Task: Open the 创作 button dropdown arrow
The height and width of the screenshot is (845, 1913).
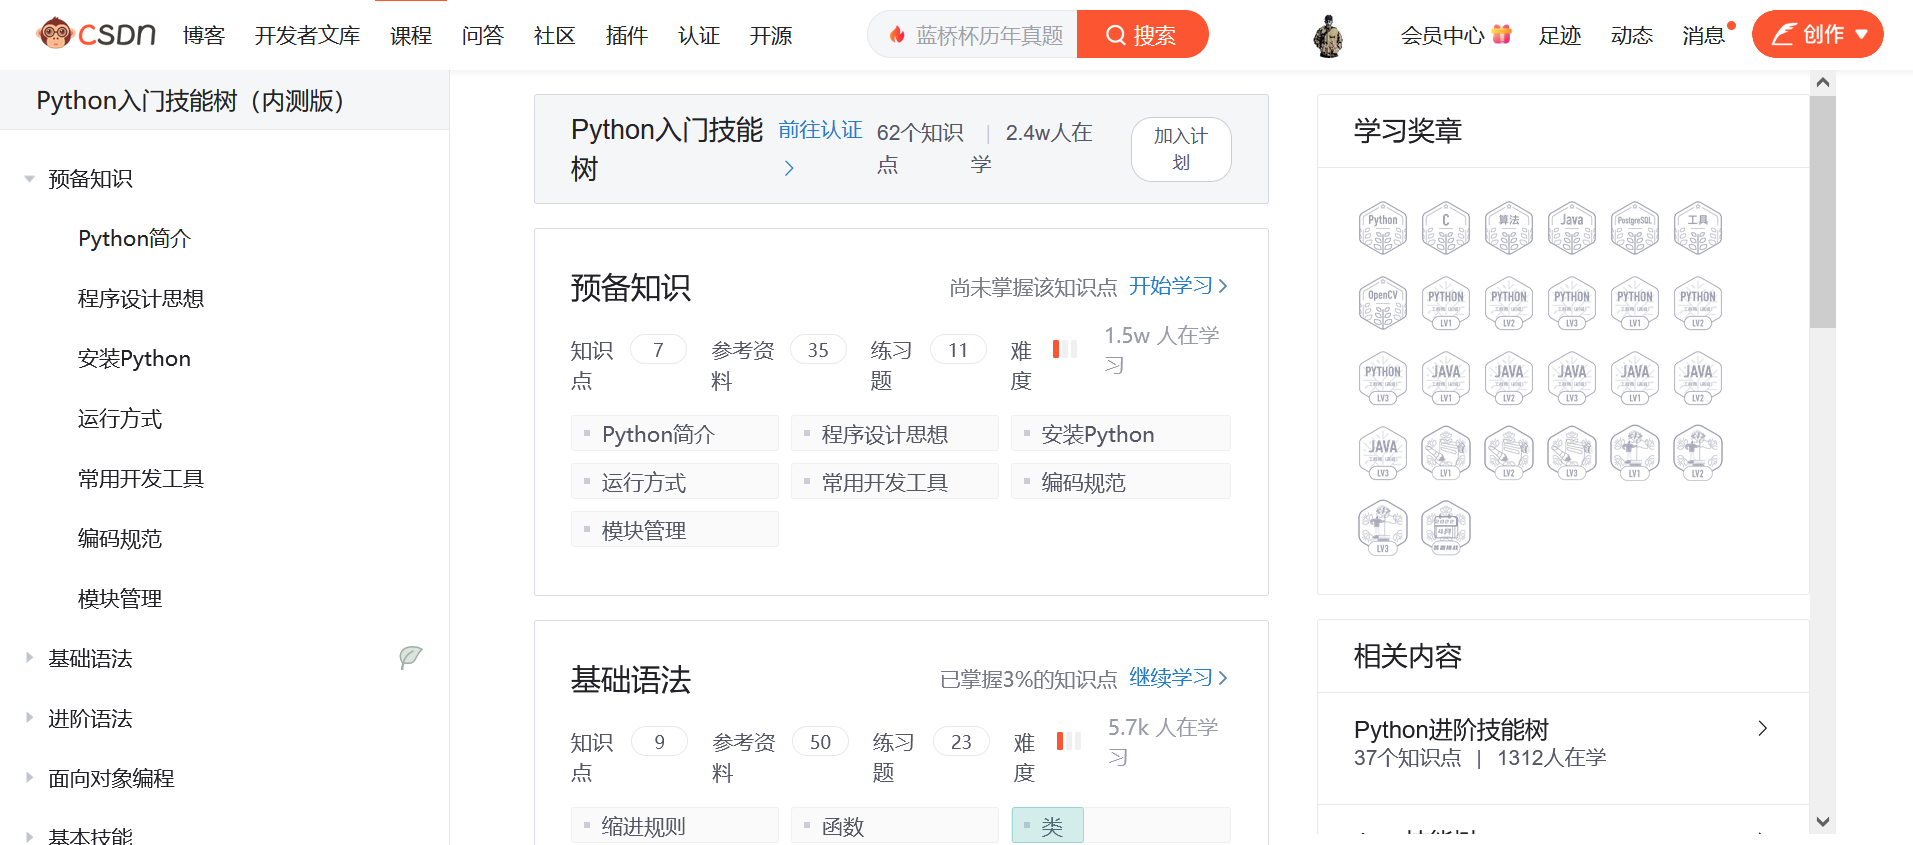Action: click(x=1862, y=34)
